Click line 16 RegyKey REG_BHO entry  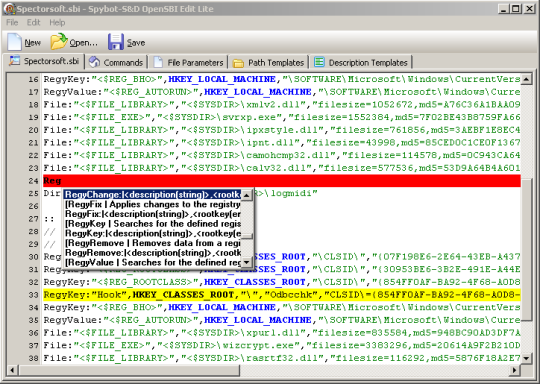[x=282, y=79]
